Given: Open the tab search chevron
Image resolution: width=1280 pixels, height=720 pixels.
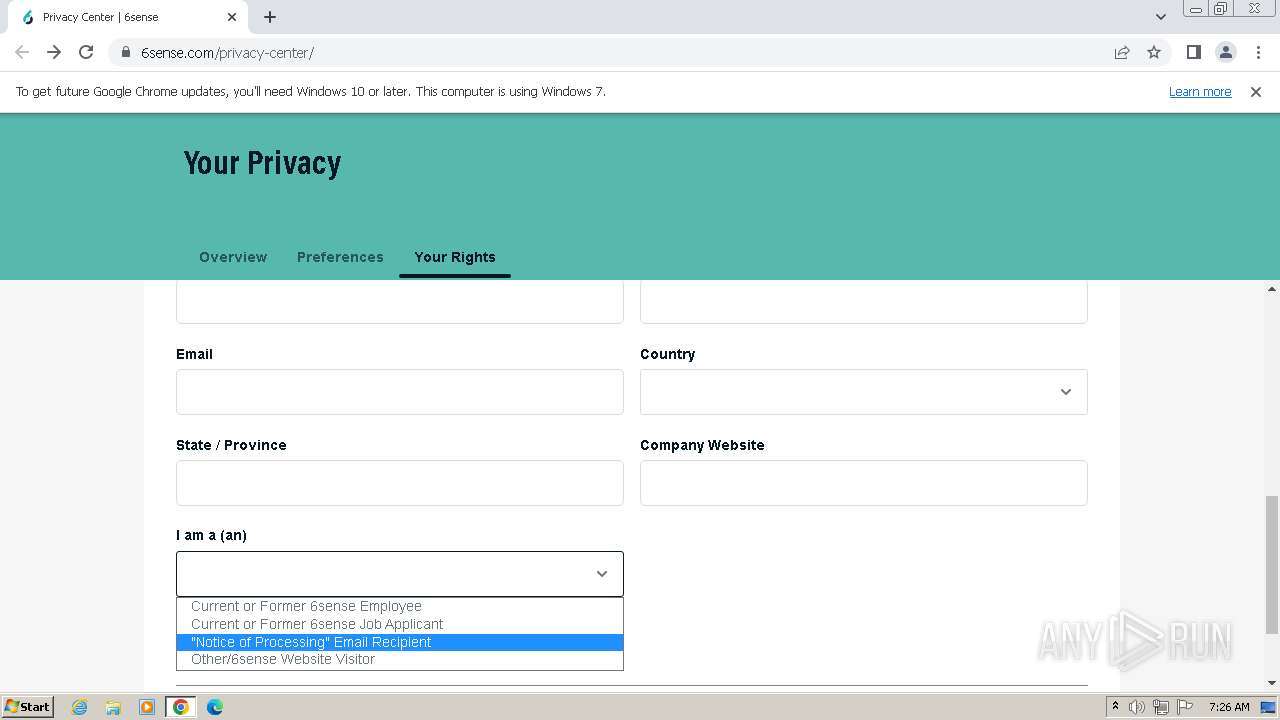Looking at the screenshot, I should (x=1161, y=17).
